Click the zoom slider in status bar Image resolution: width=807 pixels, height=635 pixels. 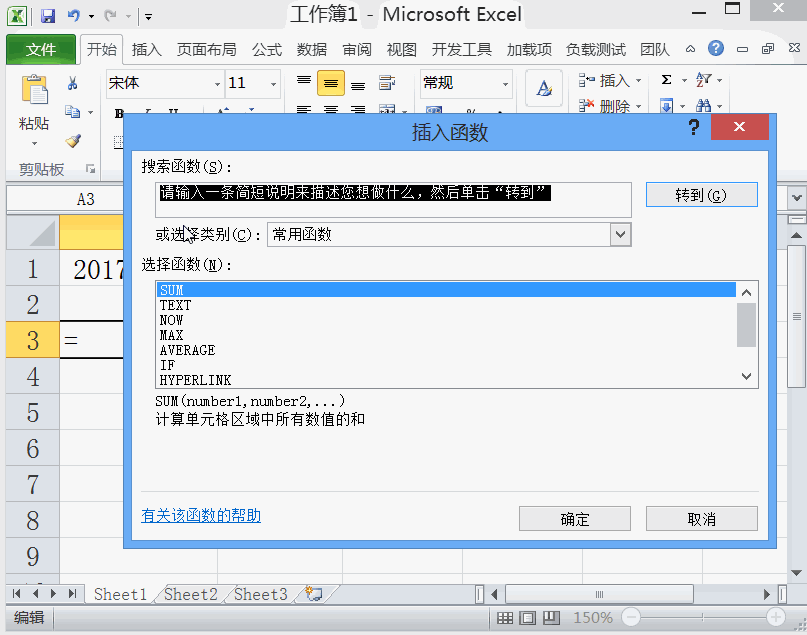point(700,618)
